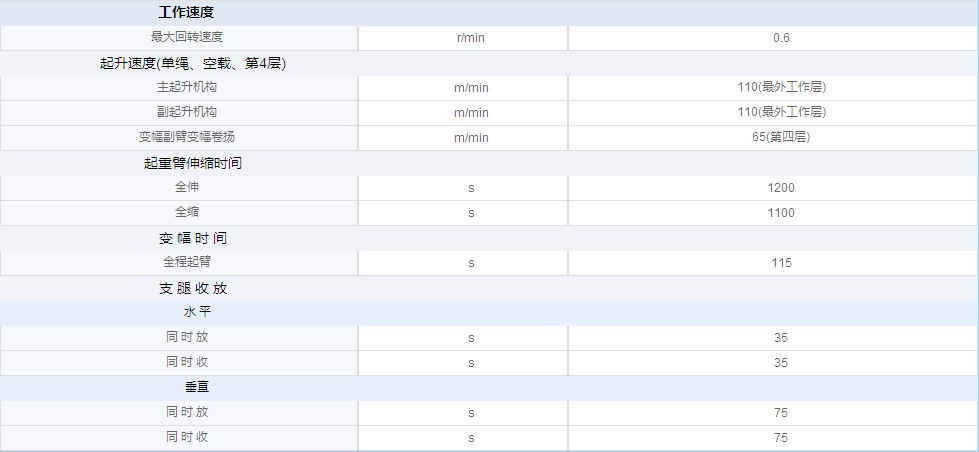Select the 最大回转速度 row label

coord(187,37)
